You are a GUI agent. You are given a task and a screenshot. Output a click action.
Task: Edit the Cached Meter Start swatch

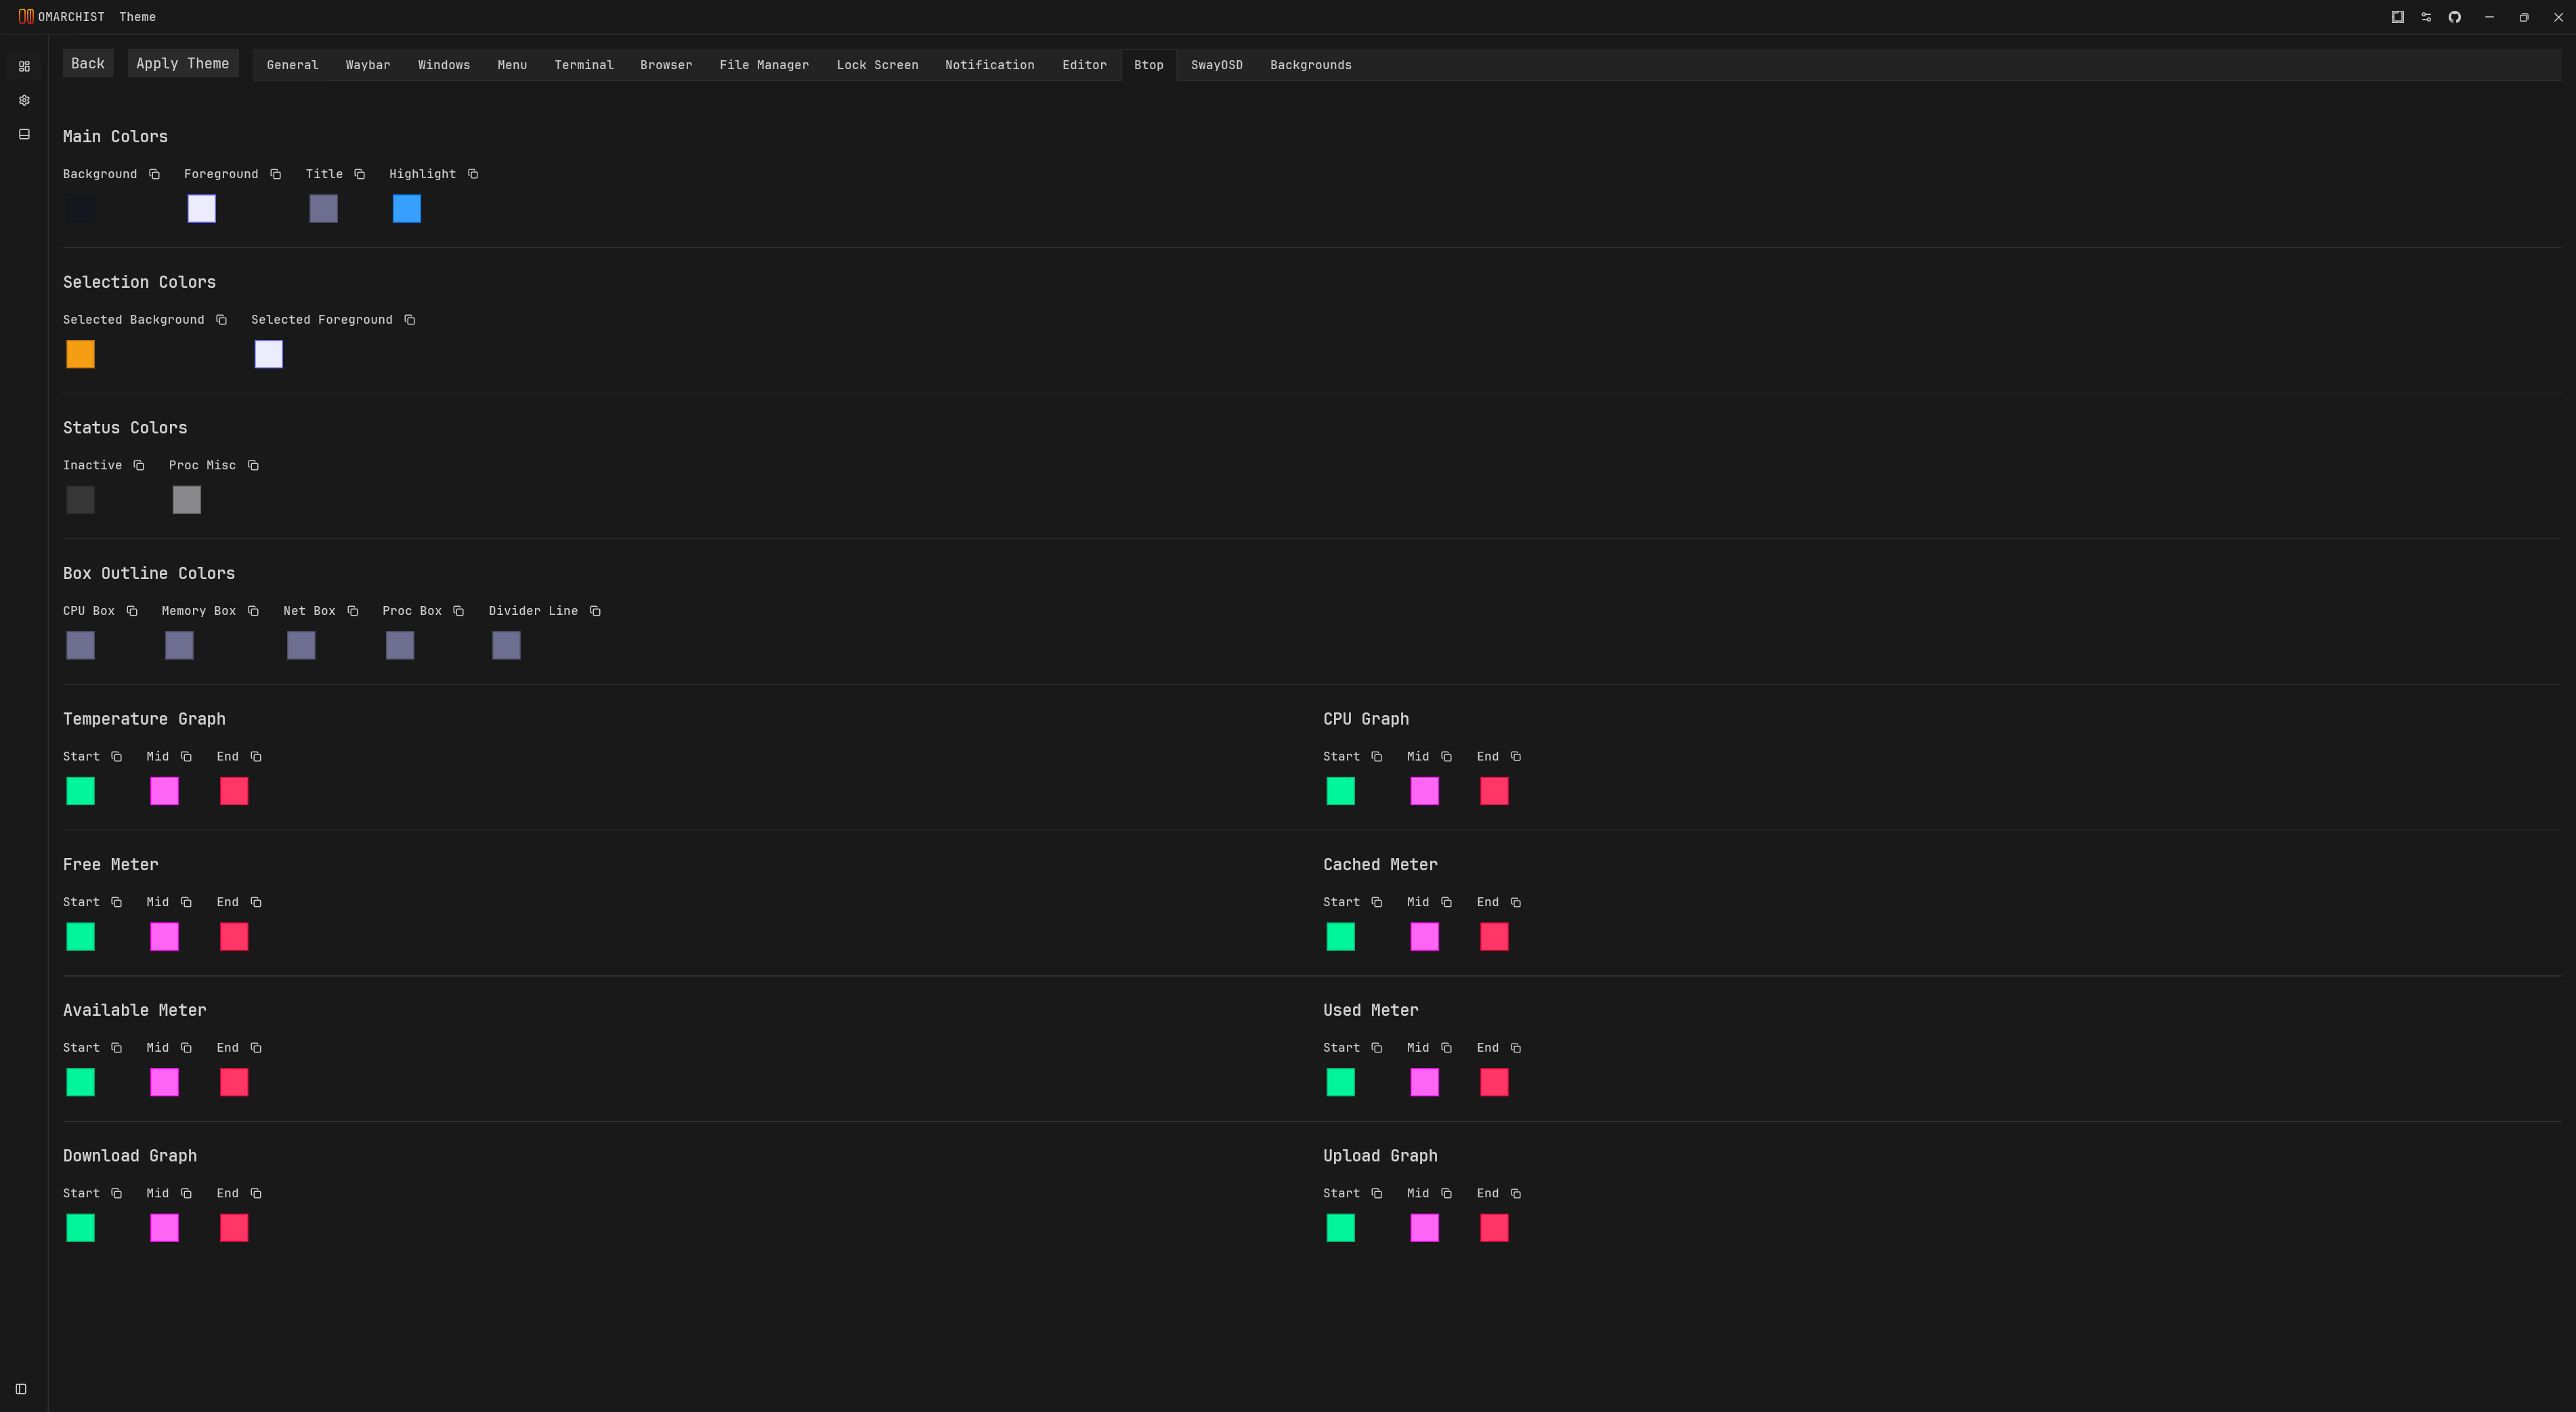tap(1340, 937)
